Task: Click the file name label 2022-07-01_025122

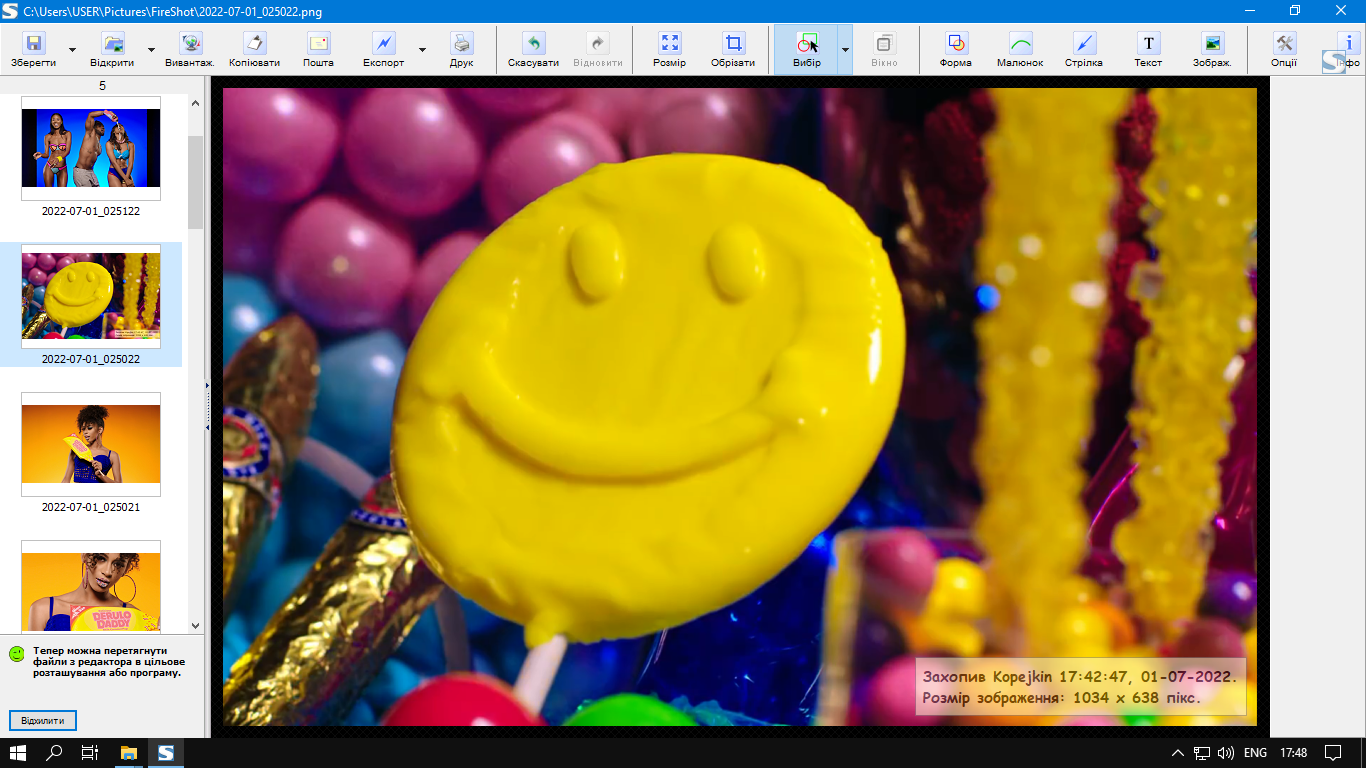Action: tap(91, 211)
